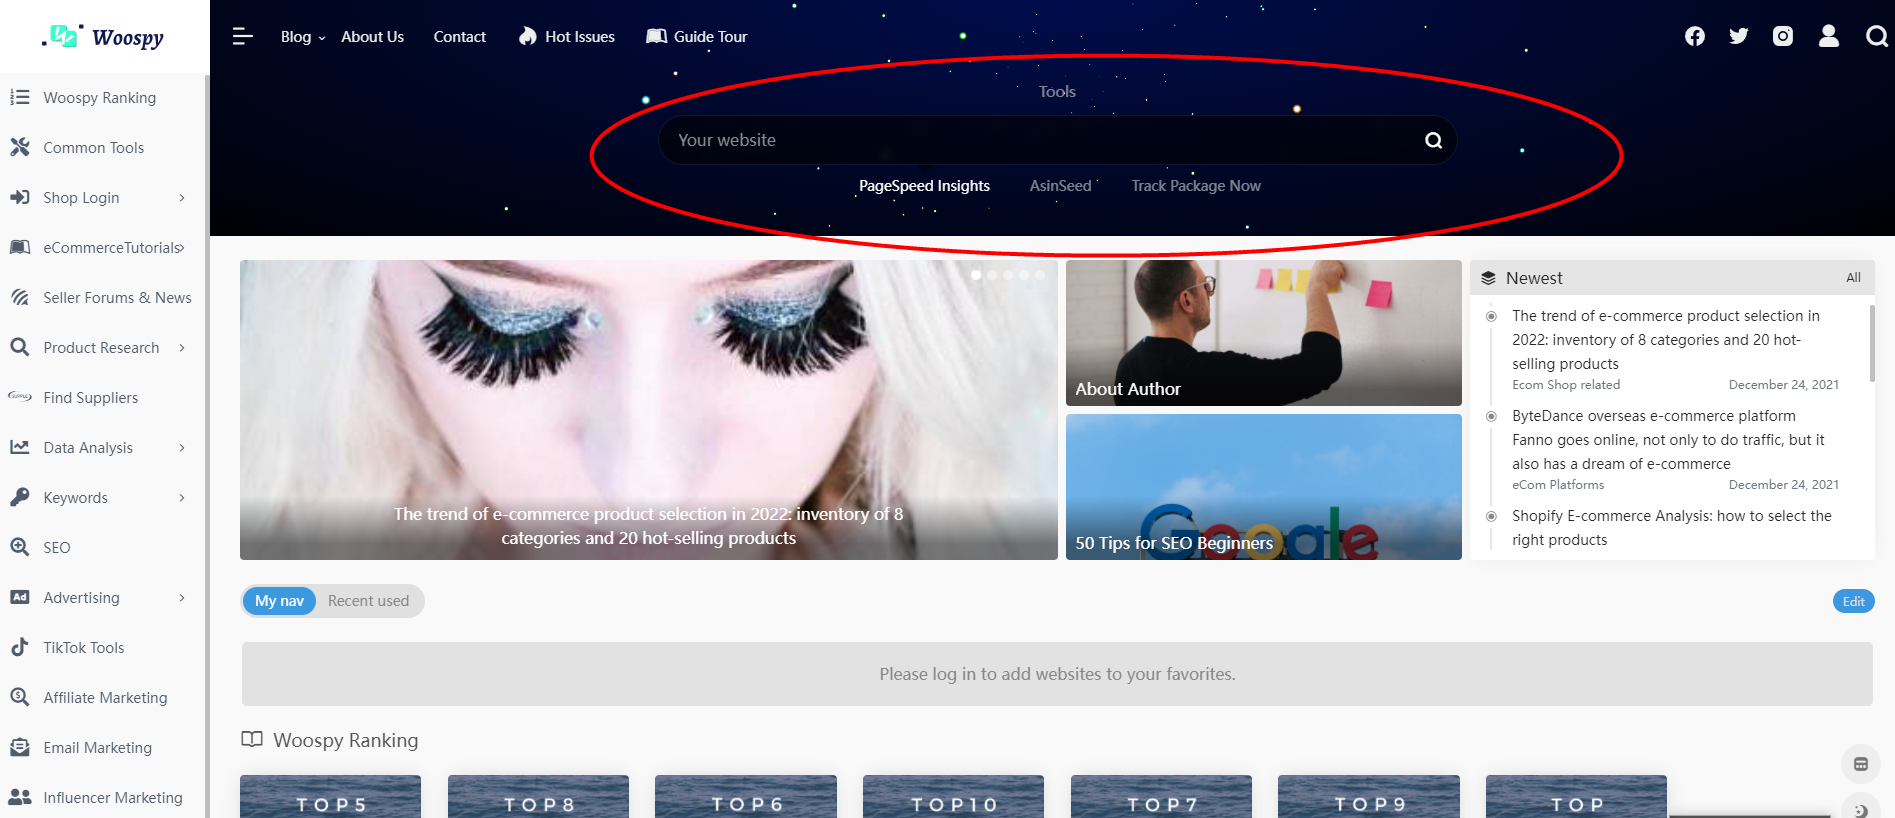This screenshot has width=1895, height=818.
Task: Select the Track Package Now search mode
Action: click(x=1195, y=186)
